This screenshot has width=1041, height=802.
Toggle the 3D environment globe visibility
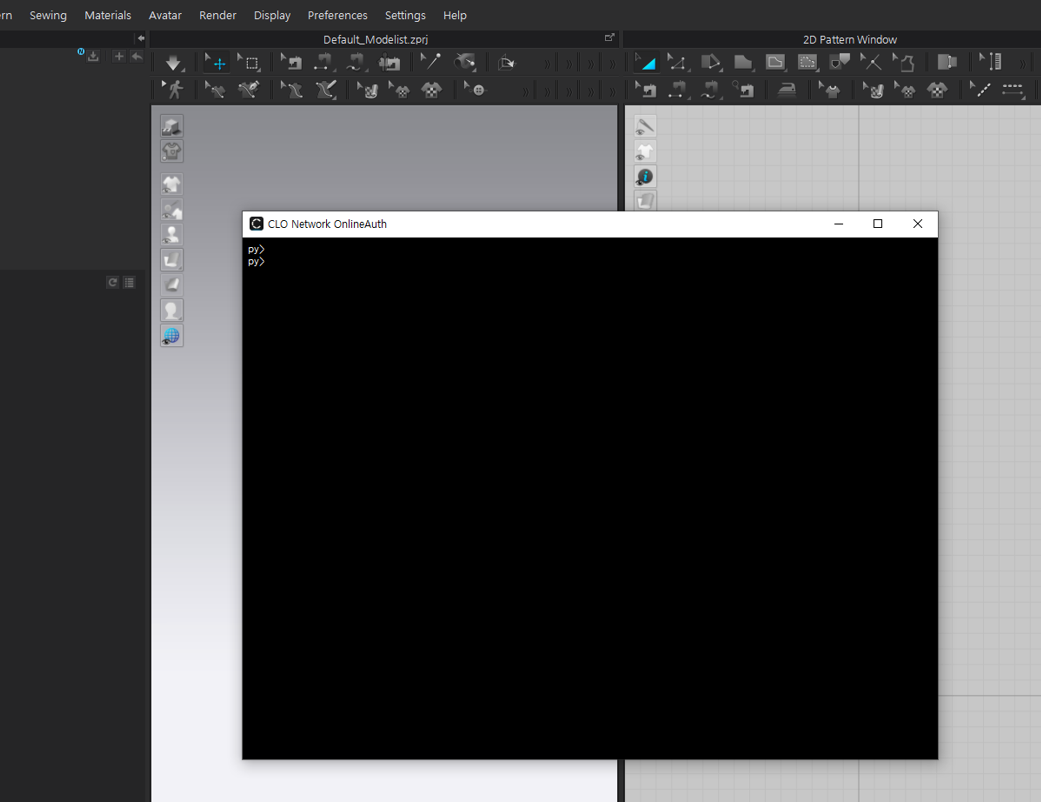click(171, 335)
